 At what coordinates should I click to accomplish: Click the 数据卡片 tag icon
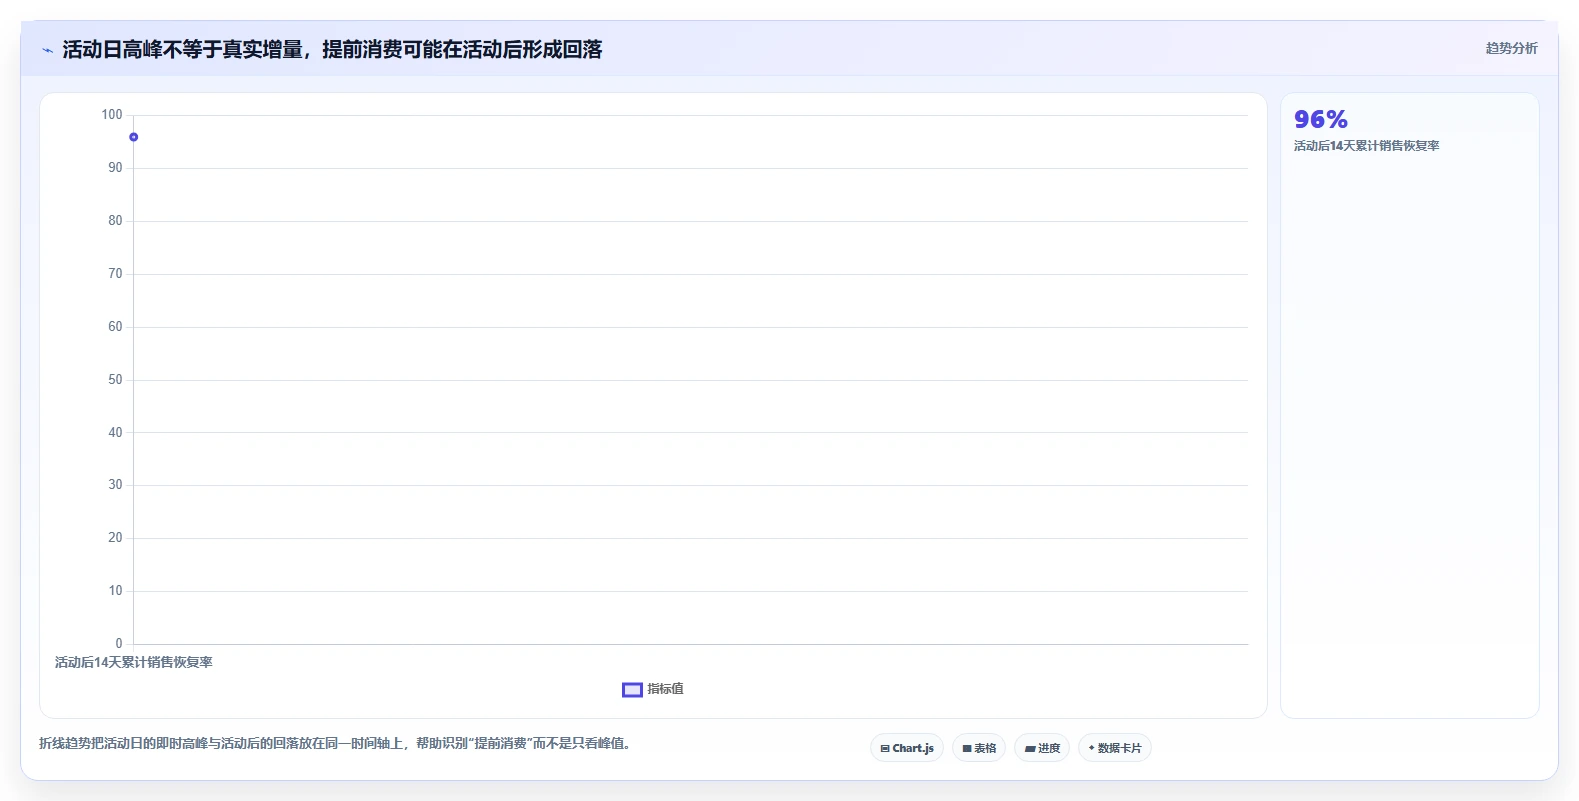tap(1091, 748)
